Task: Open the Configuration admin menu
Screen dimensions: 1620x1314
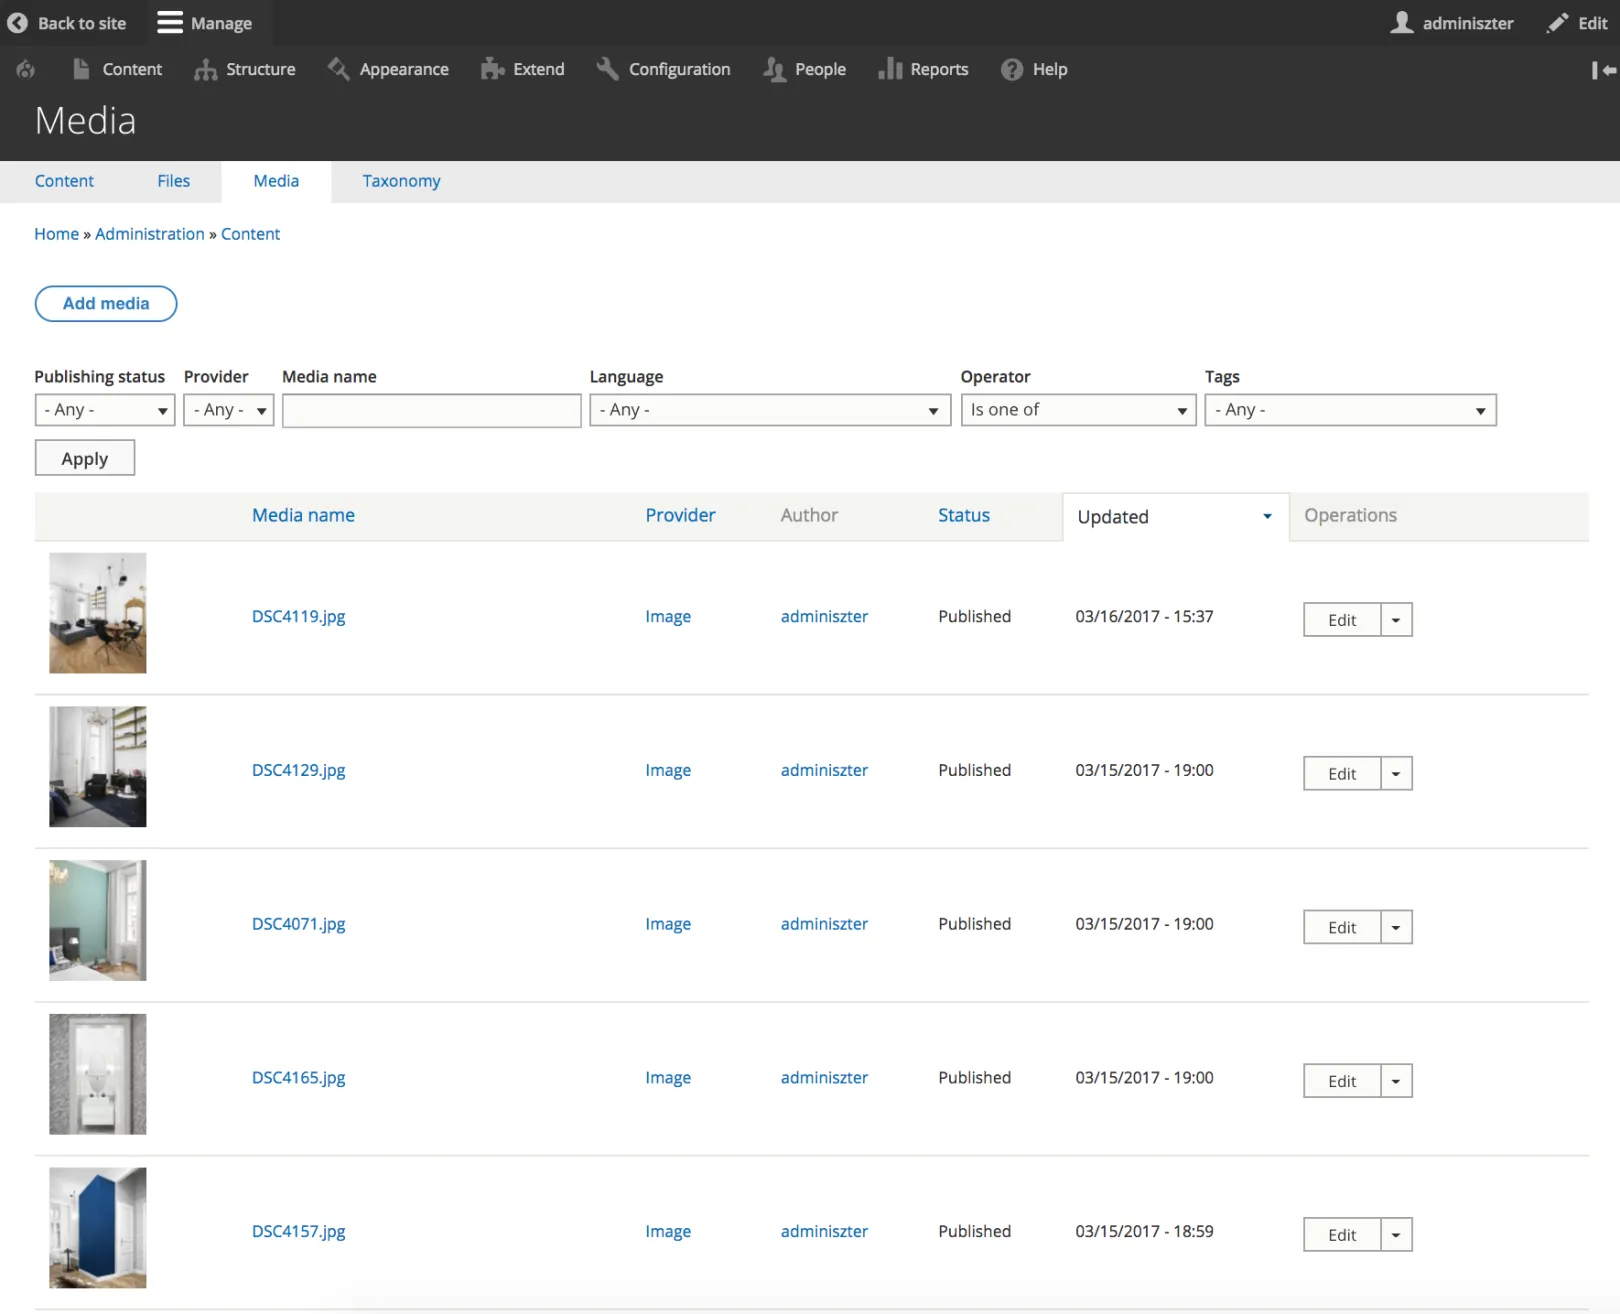Action: [x=664, y=69]
